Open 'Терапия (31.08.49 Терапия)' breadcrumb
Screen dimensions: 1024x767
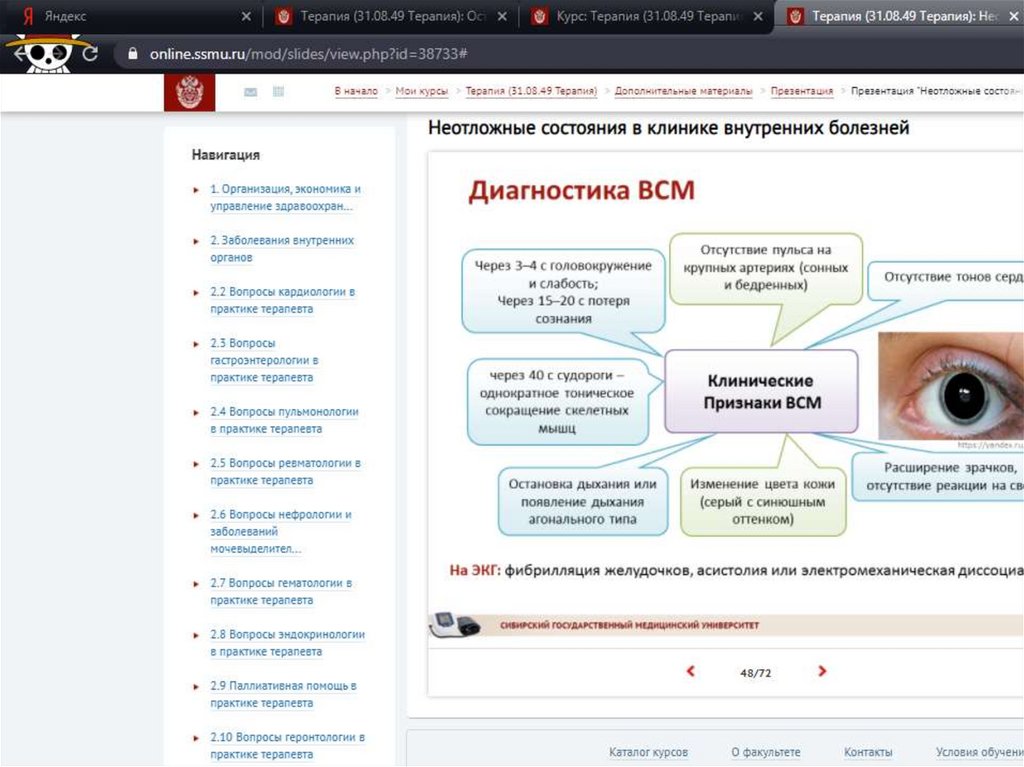(x=531, y=91)
